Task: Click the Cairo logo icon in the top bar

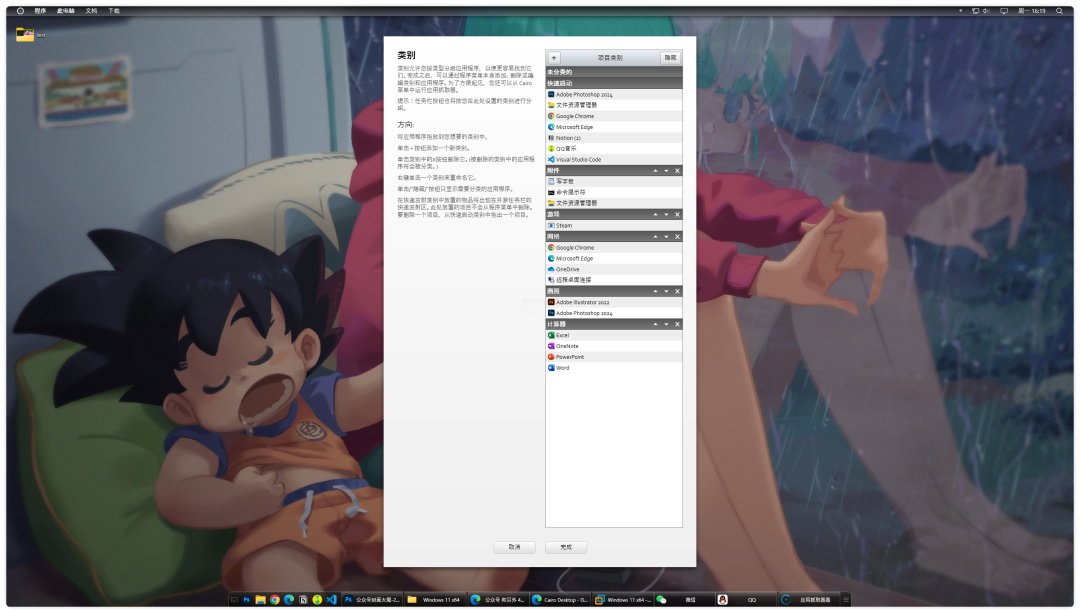Action: [x=20, y=11]
